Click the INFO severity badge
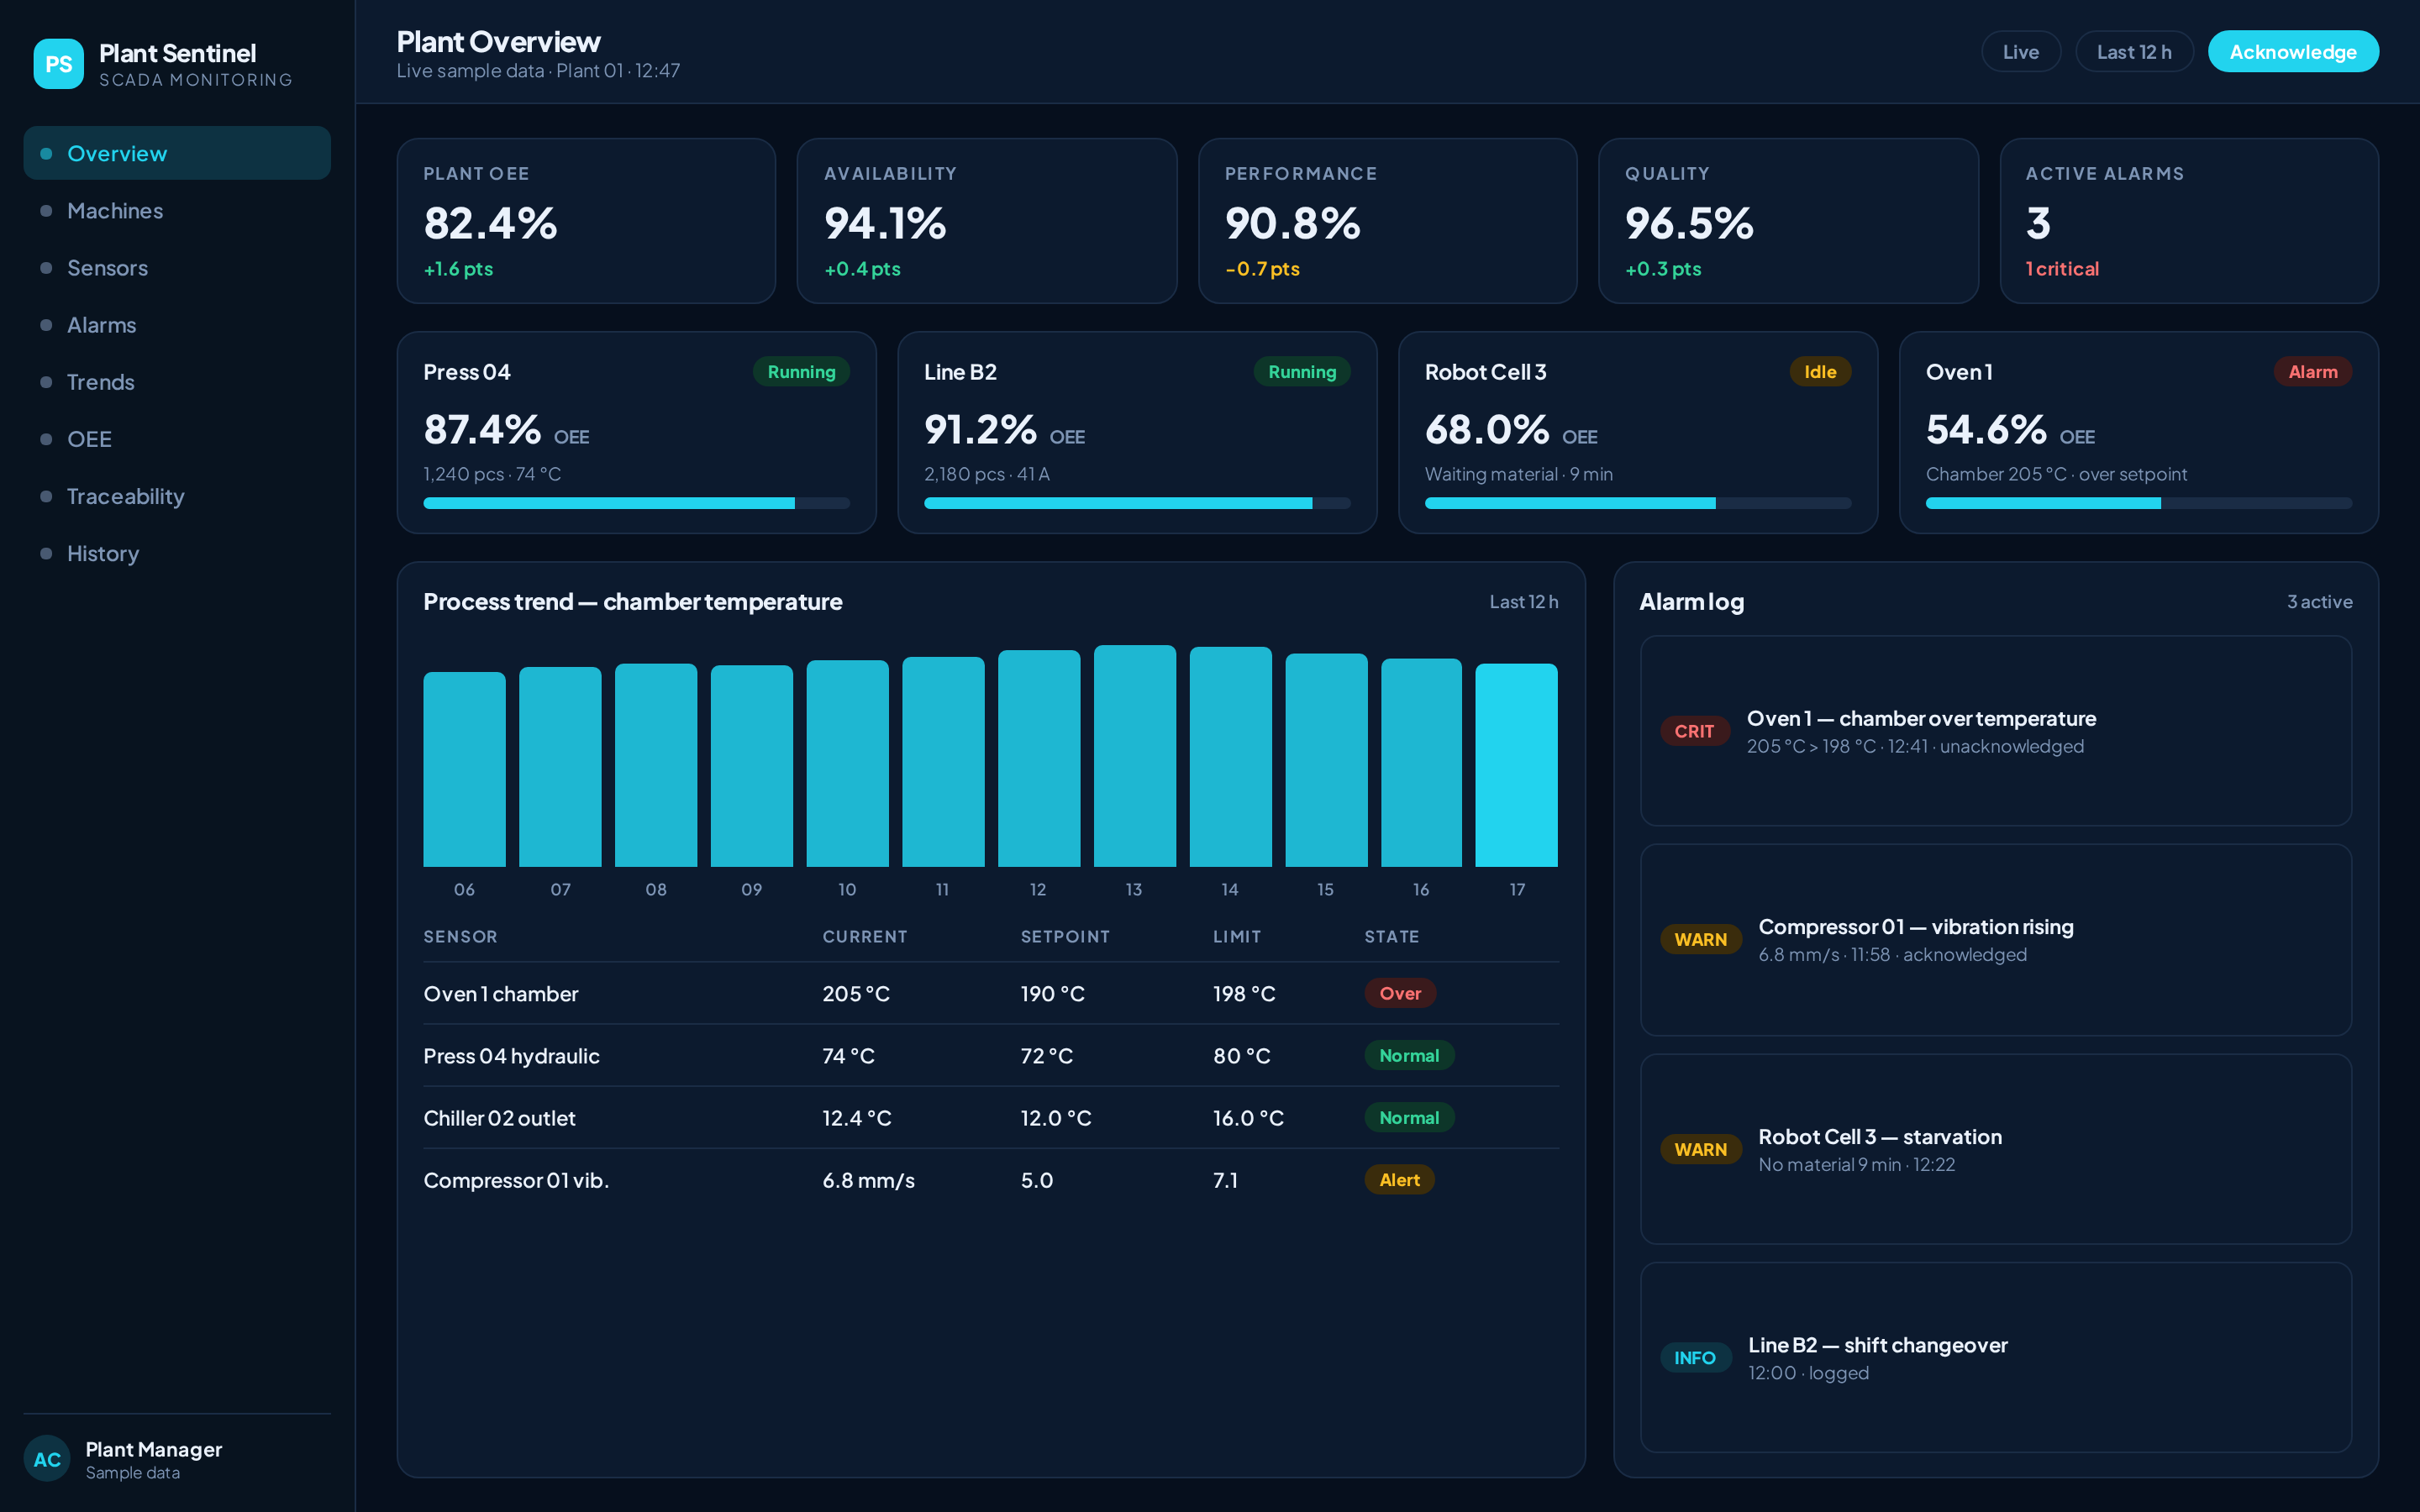This screenshot has width=2420, height=1512. (x=1695, y=1358)
